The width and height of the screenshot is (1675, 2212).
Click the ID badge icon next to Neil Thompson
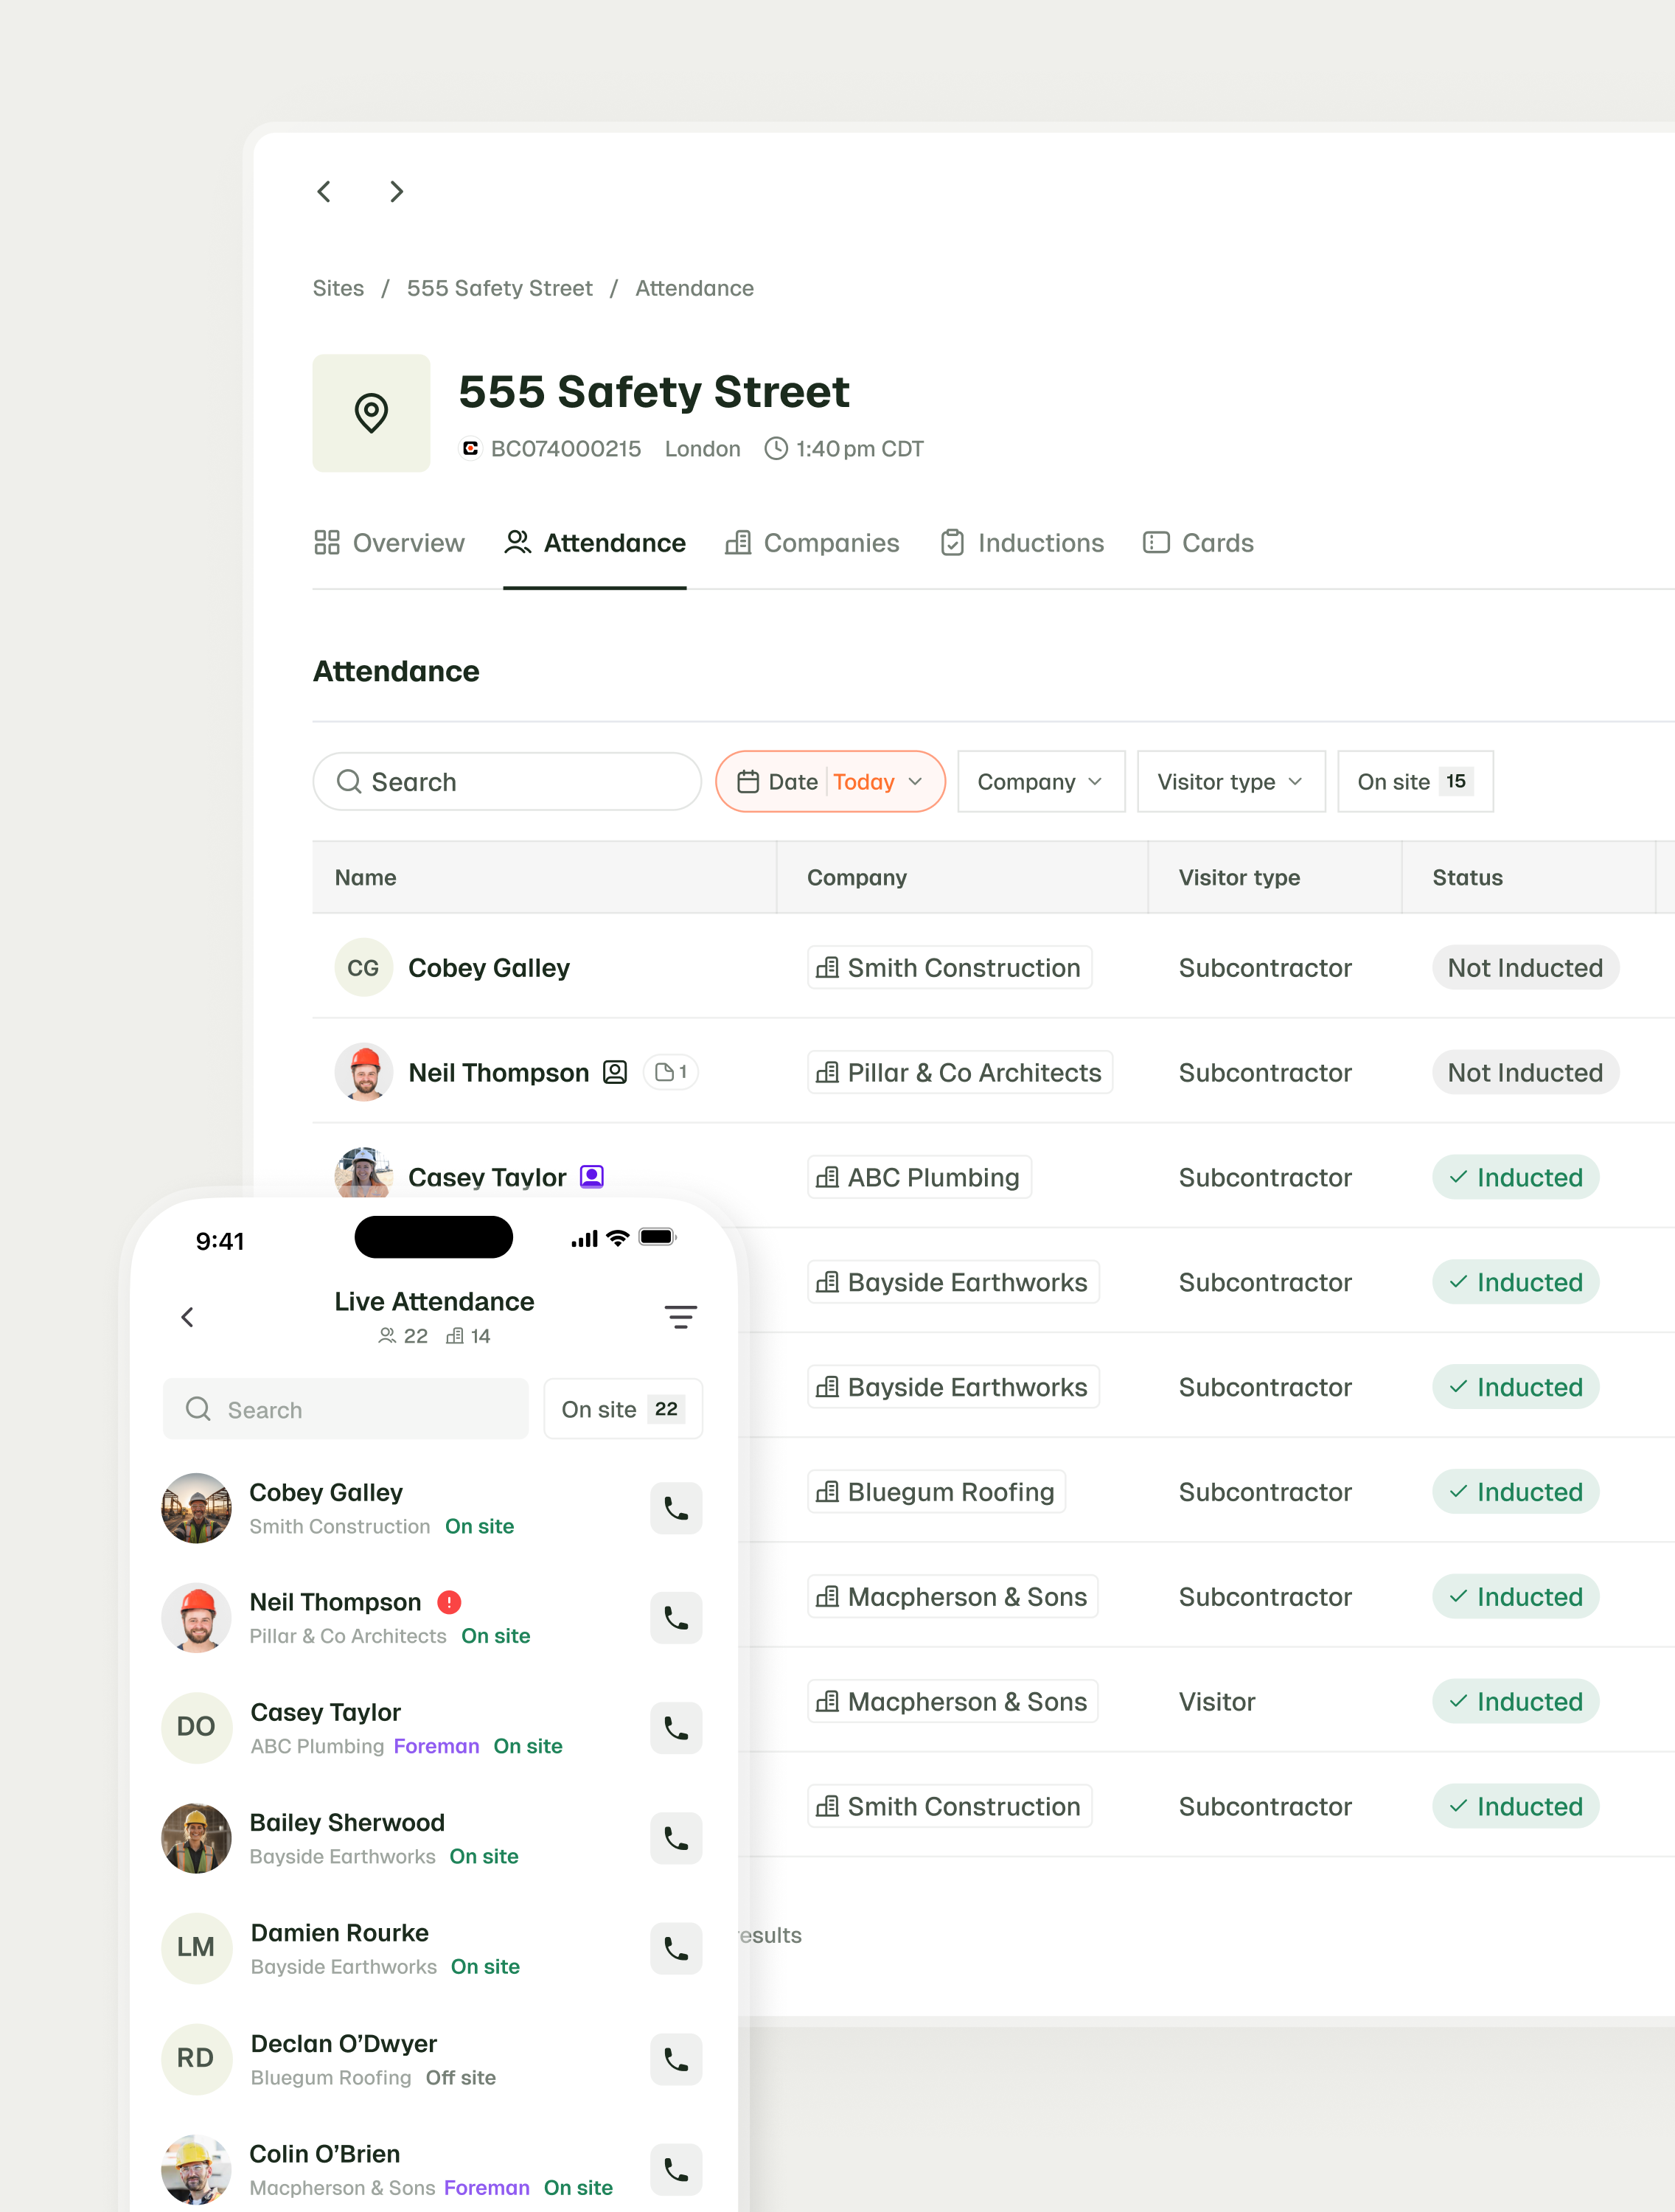(x=615, y=1072)
